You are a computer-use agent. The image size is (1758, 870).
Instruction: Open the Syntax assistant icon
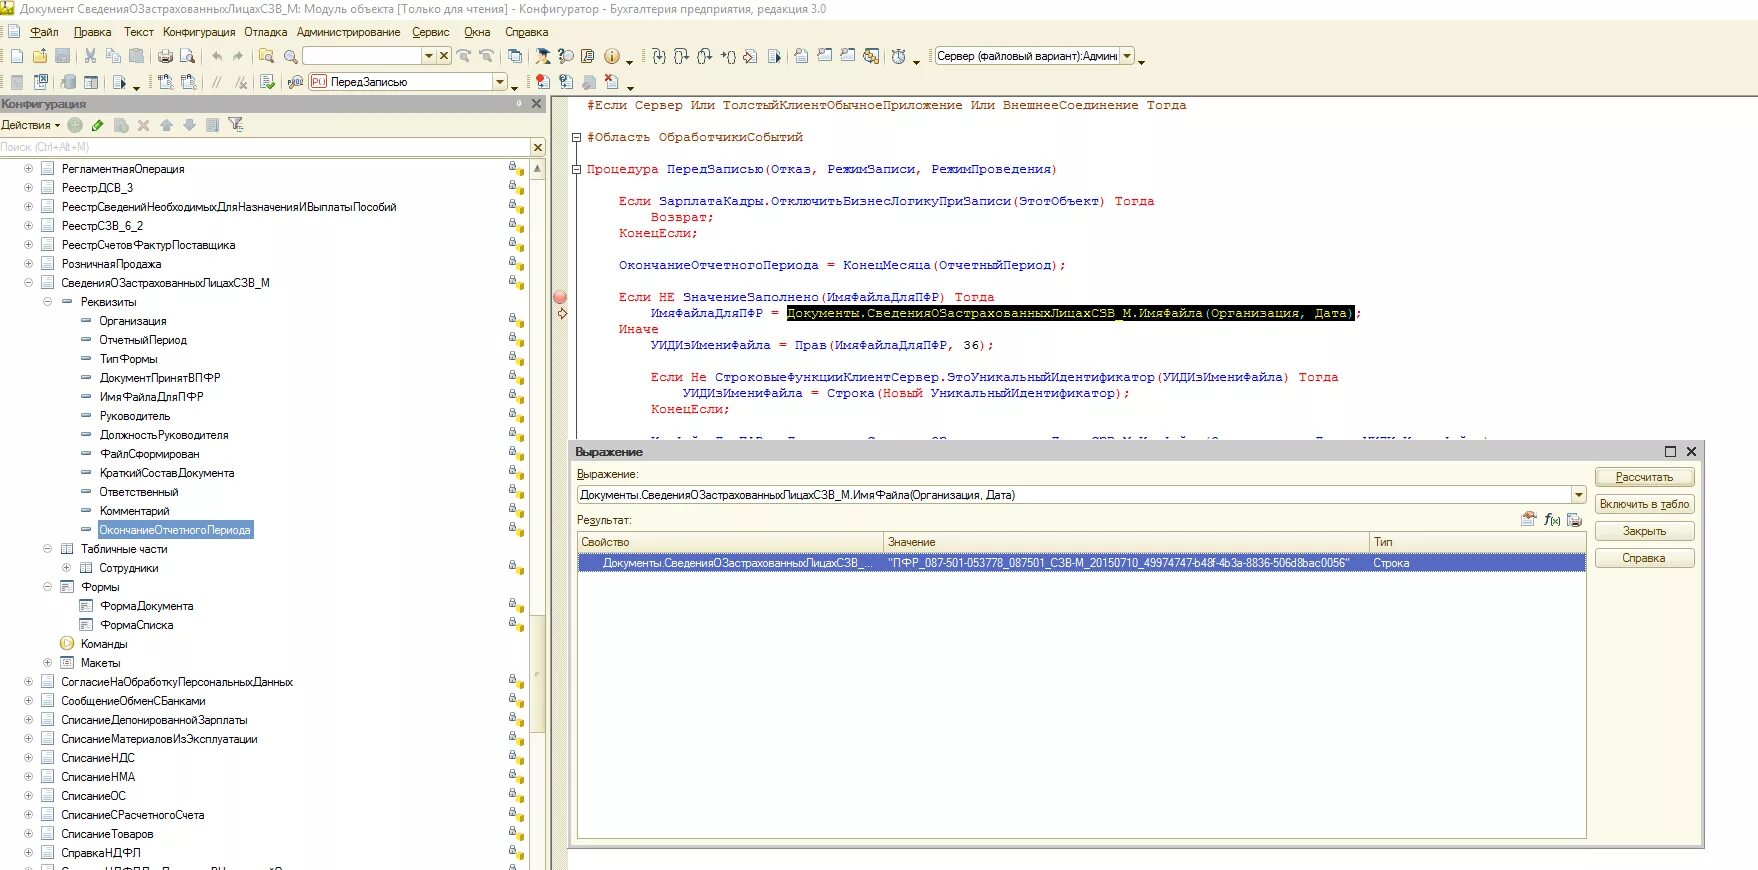[542, 56]
